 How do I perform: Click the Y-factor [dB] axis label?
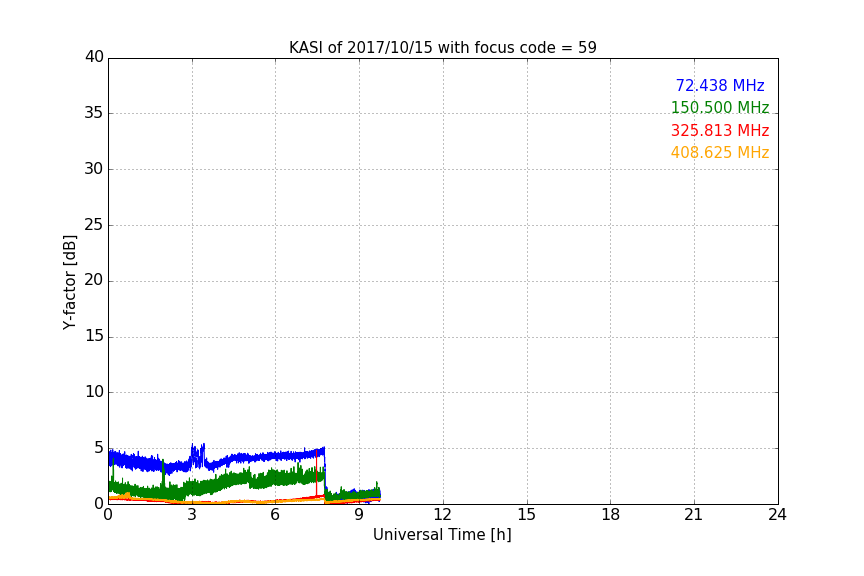pos(69,282)
